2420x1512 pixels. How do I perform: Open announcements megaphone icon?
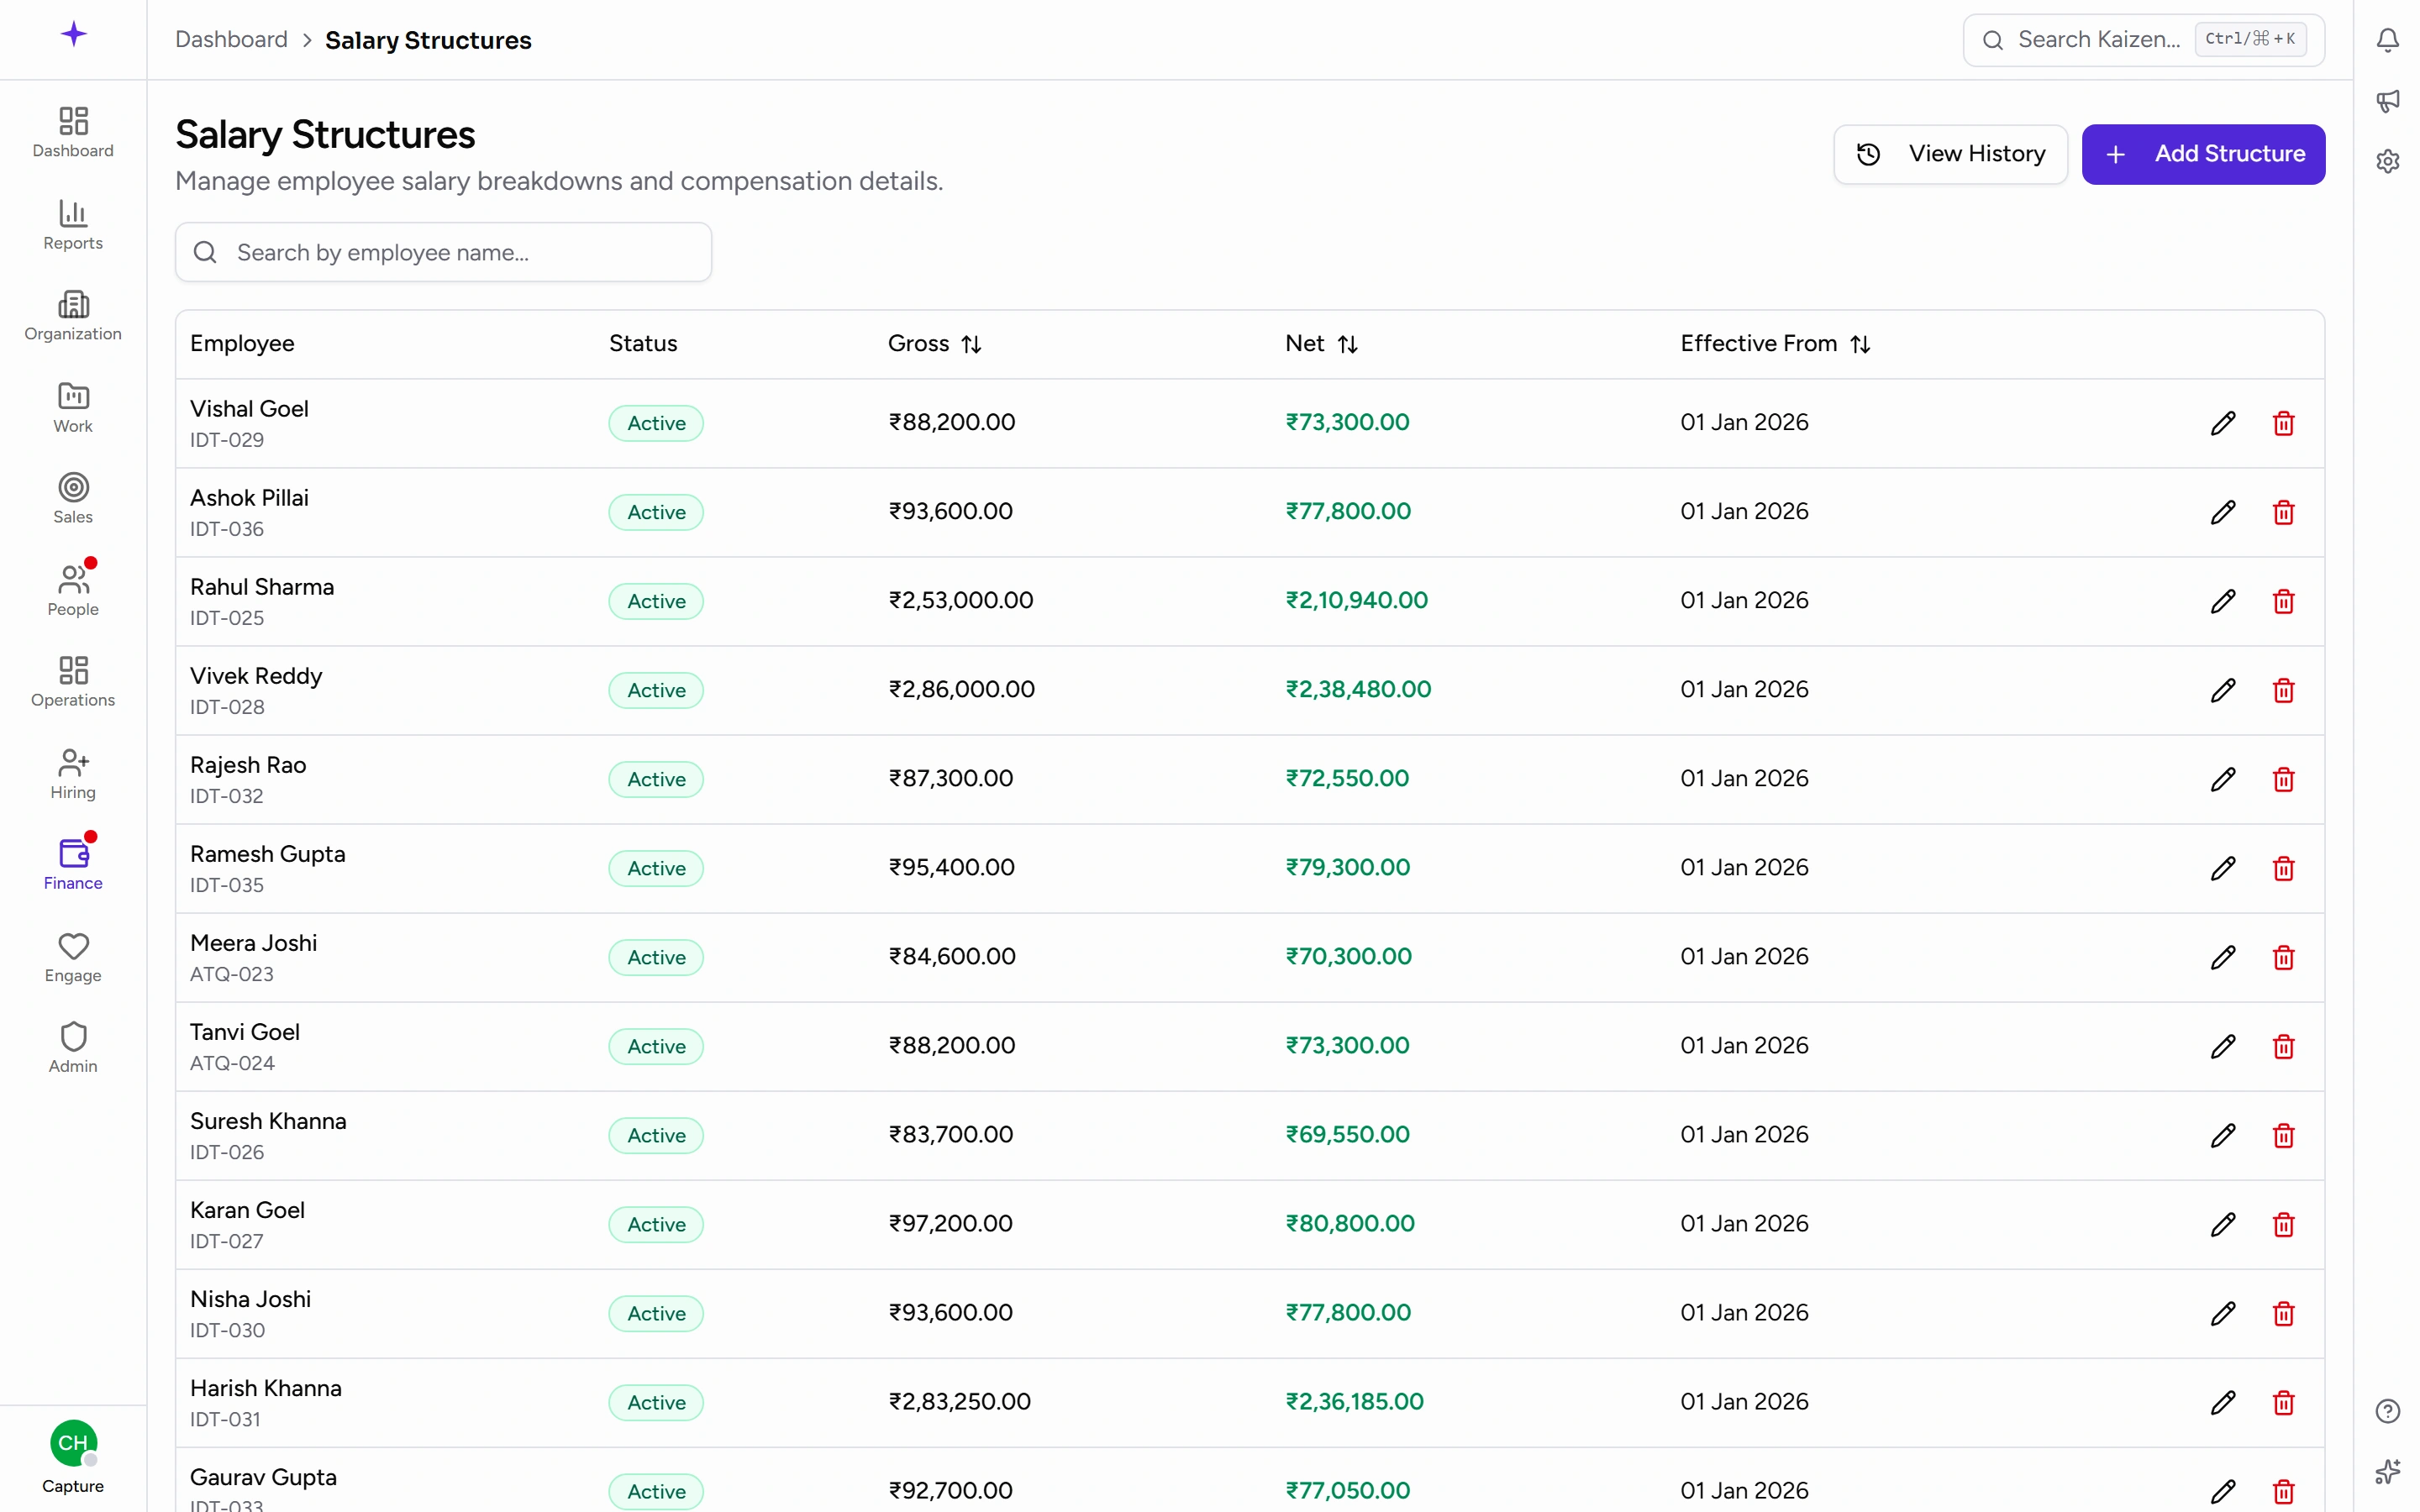click(x=2387, y=100)
